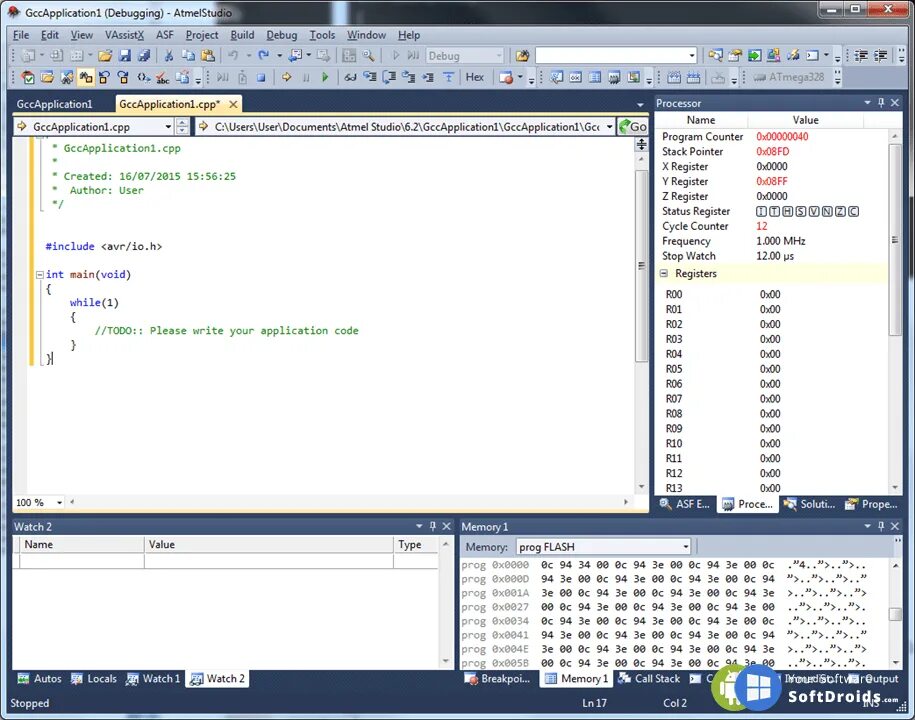Open the Debug menu

click(282, 35)
